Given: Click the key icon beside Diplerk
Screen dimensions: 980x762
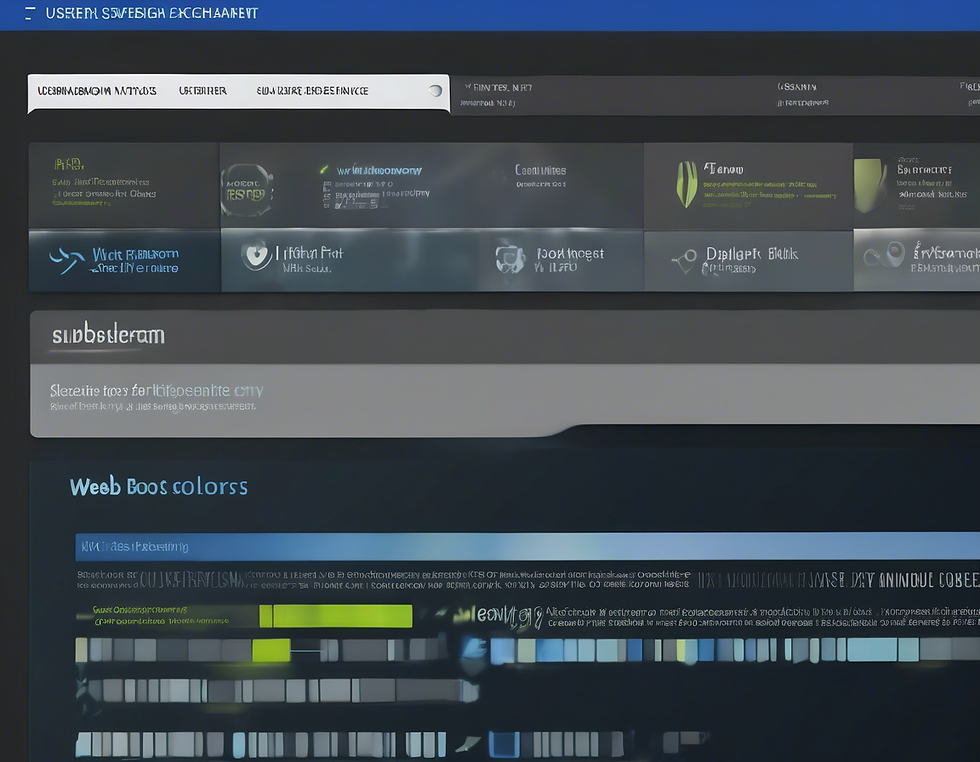Looking at the screenshot, I should tap(684, 260).
